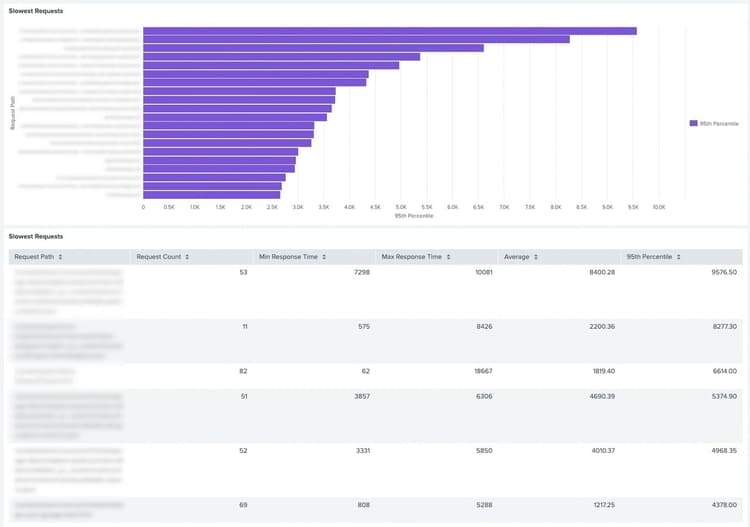Select average value 2200.36
The height and width of the screenshot is (527, 750).
click(602, 327)
